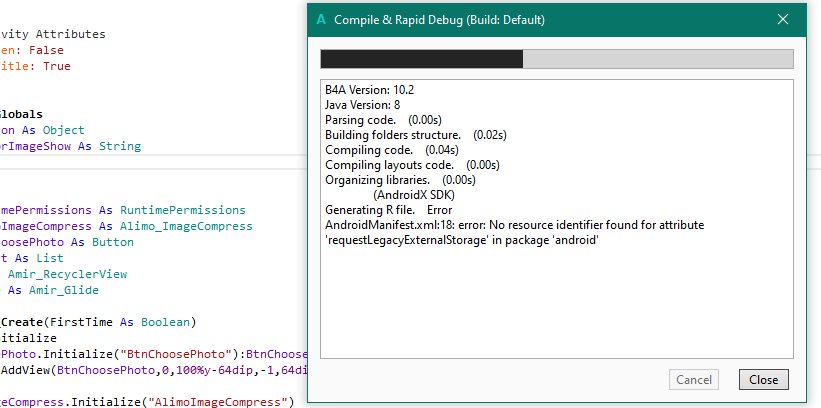This screenshot has height=408, width=821.
Task: Select the 'Java Version: 8' log line
Action: click(362, 105)
